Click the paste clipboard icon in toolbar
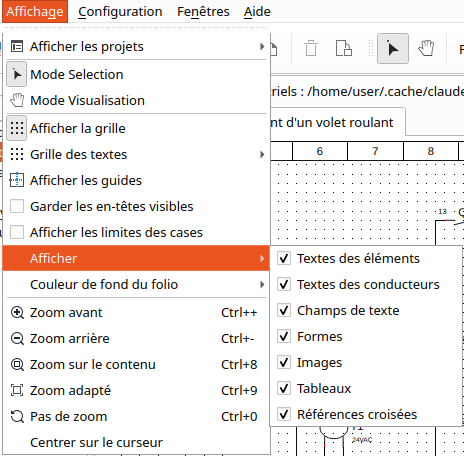Image resolution: width=464 pixels, height=456 pixels. pos(344,49)
